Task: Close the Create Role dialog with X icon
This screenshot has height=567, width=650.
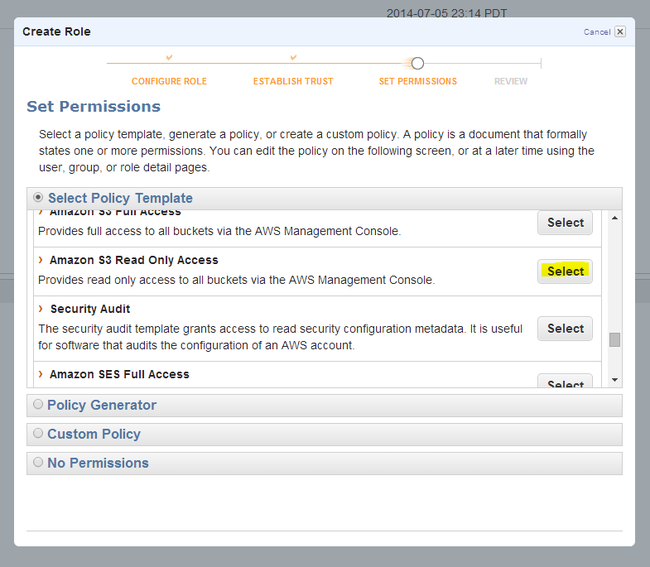Action: [x=620, y=32]
